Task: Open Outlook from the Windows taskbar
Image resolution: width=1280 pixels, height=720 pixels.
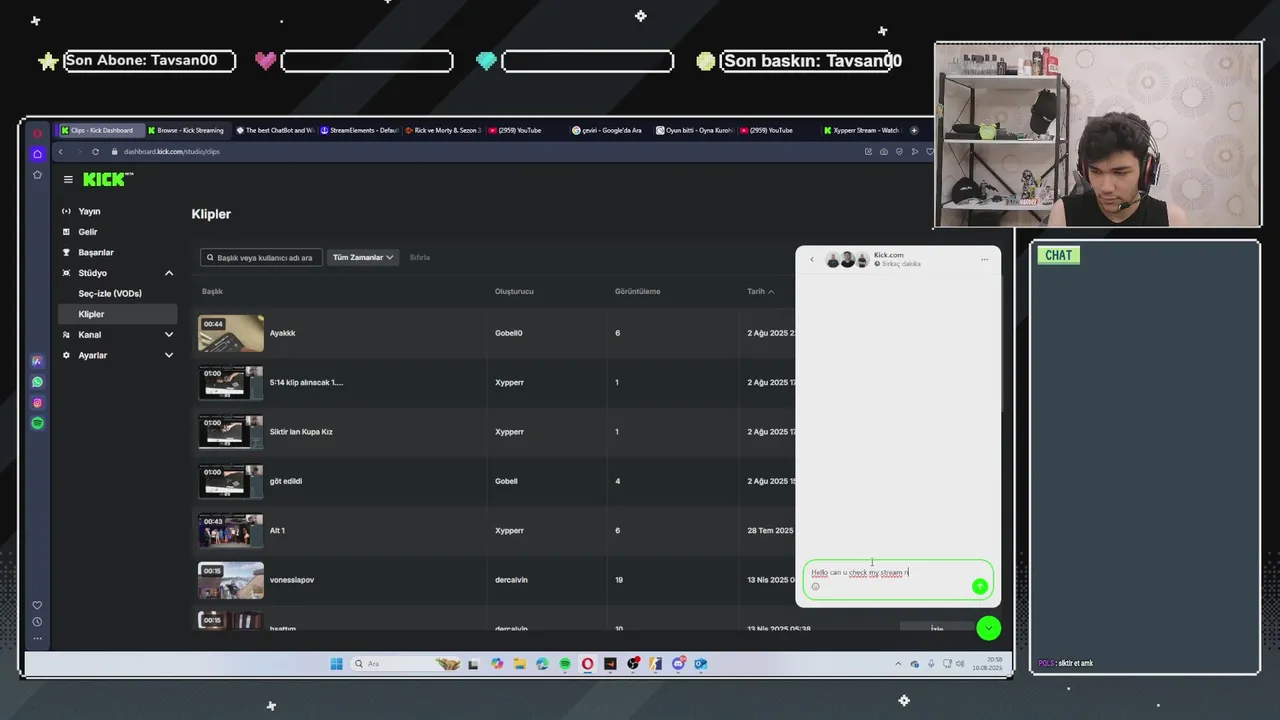Action: pyautogui.click(x=701, y=664)
